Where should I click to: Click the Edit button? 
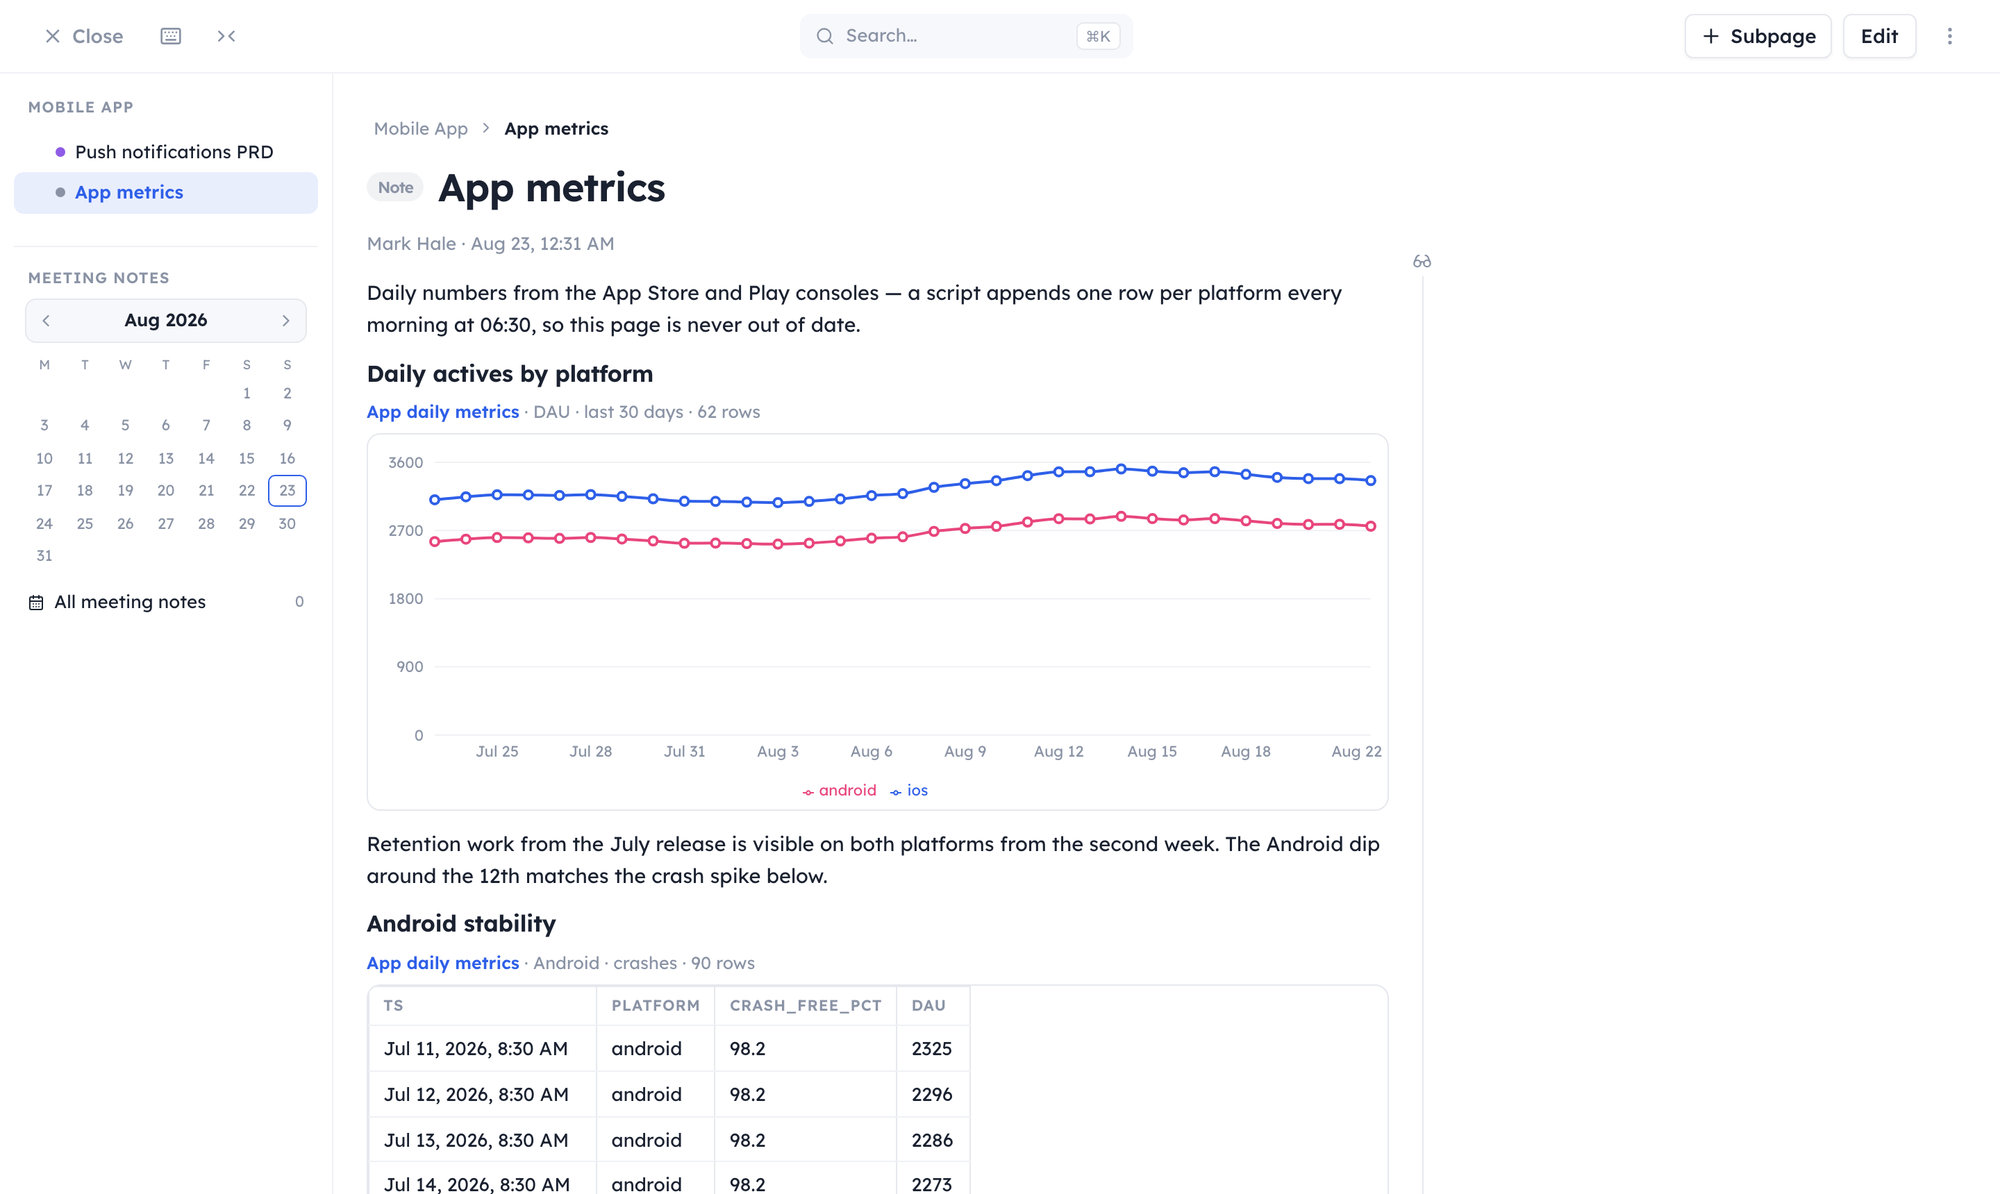(1879, 36)
